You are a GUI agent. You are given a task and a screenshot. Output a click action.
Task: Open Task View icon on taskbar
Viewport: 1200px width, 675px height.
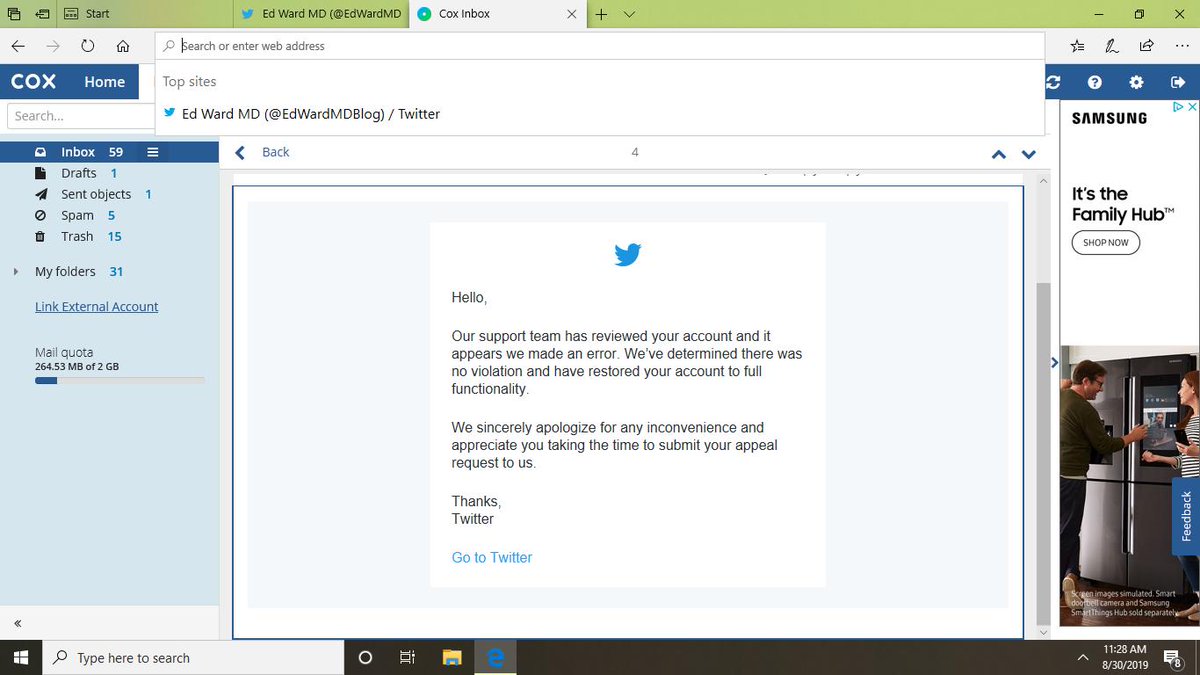[407, 657]
